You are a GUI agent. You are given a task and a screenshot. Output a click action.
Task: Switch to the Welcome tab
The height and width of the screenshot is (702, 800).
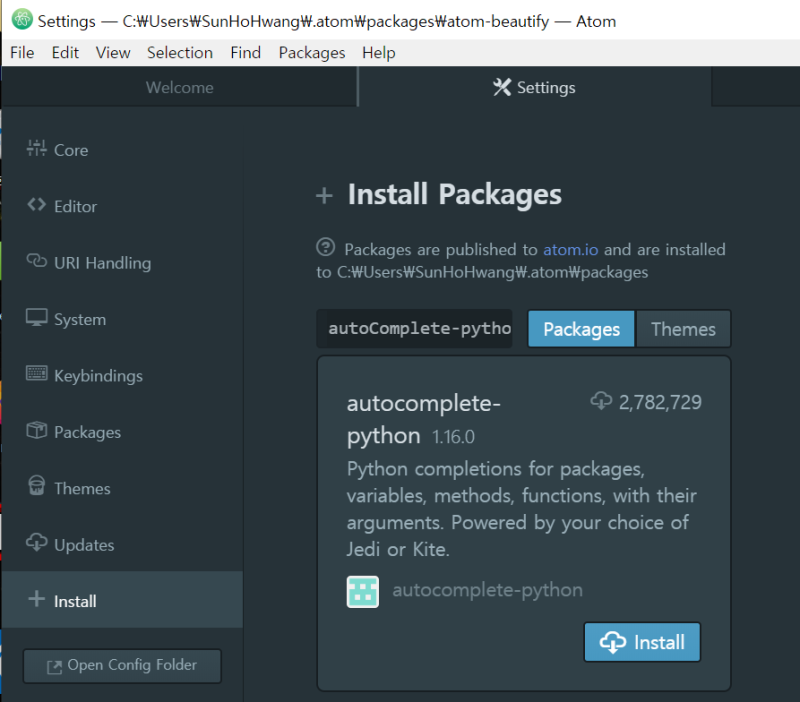(180, 87)
